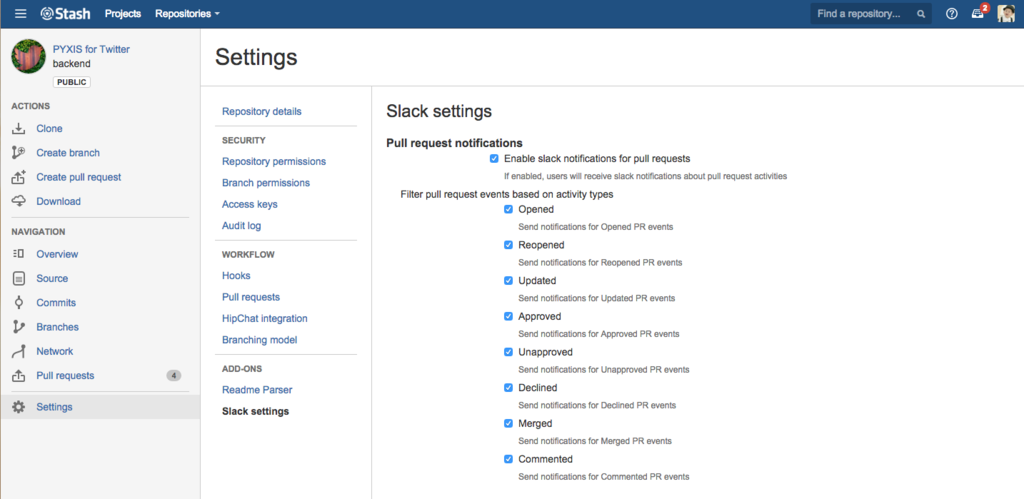Toggle Enable slack notifications for pull requests
This screenshot has width=1024, height=499.
point(494,159)
